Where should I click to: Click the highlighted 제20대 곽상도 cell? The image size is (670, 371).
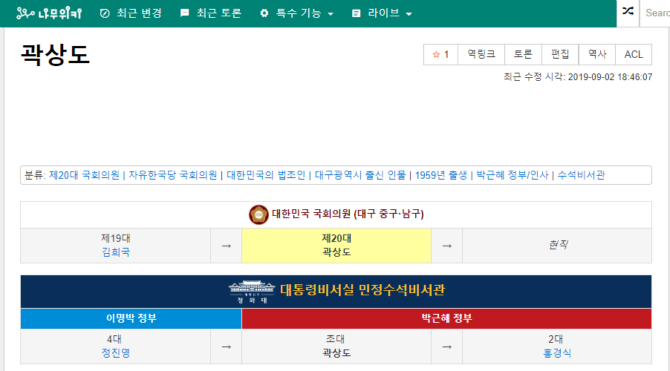pyautogui.click(x=336, y=245)
